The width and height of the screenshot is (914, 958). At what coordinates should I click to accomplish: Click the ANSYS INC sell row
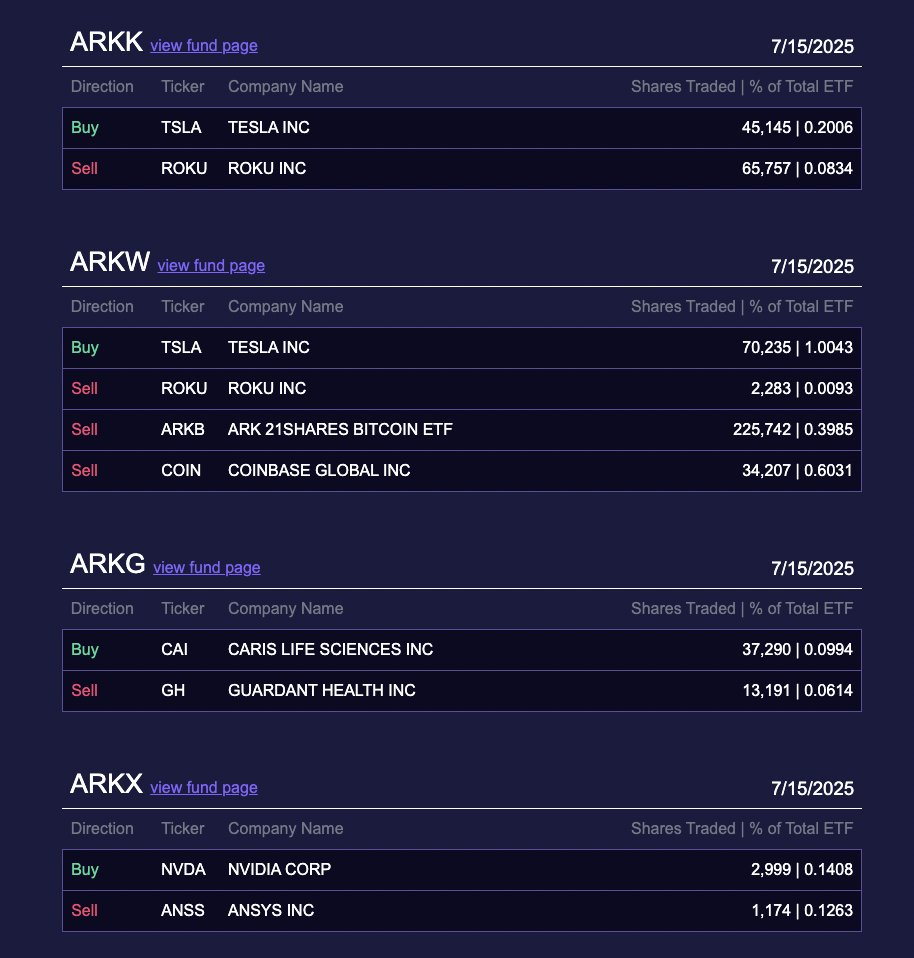click(x=462, y=910)
